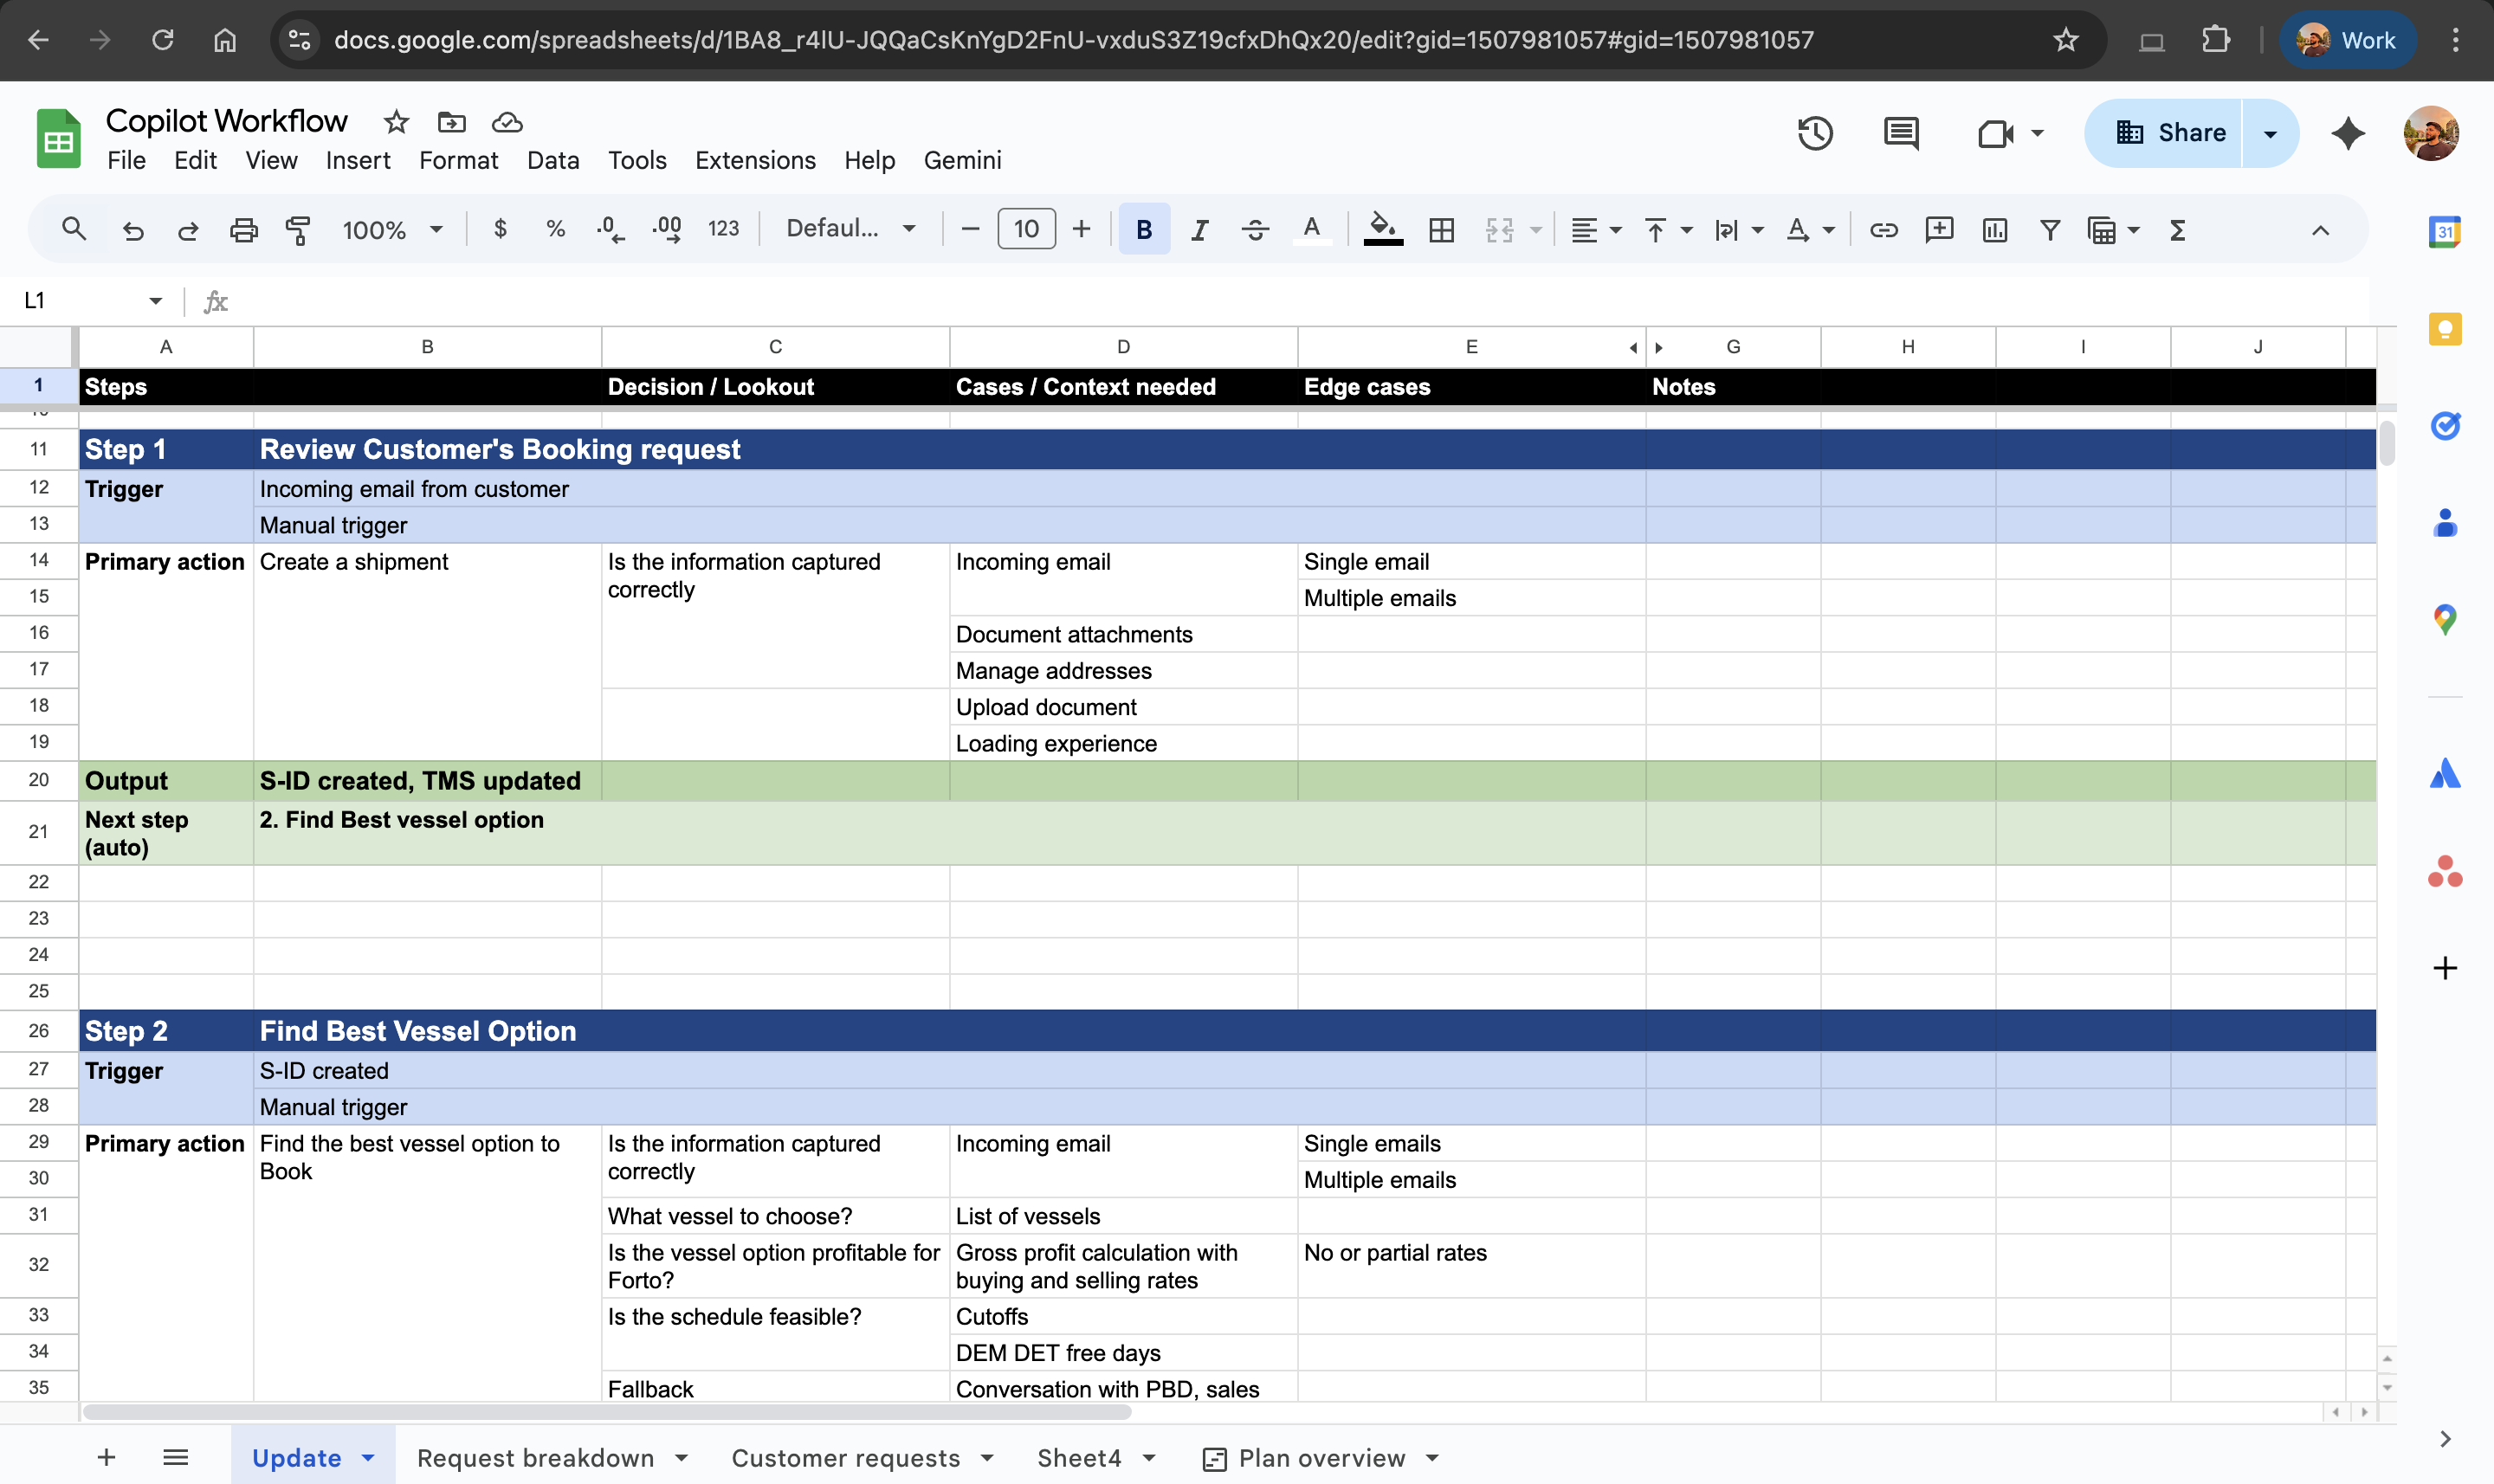Viewport: 2494px width, 1484px height.
Task: Insert a chart from the toolbar
Action: pyautogui.click(x=1994, y=230)
